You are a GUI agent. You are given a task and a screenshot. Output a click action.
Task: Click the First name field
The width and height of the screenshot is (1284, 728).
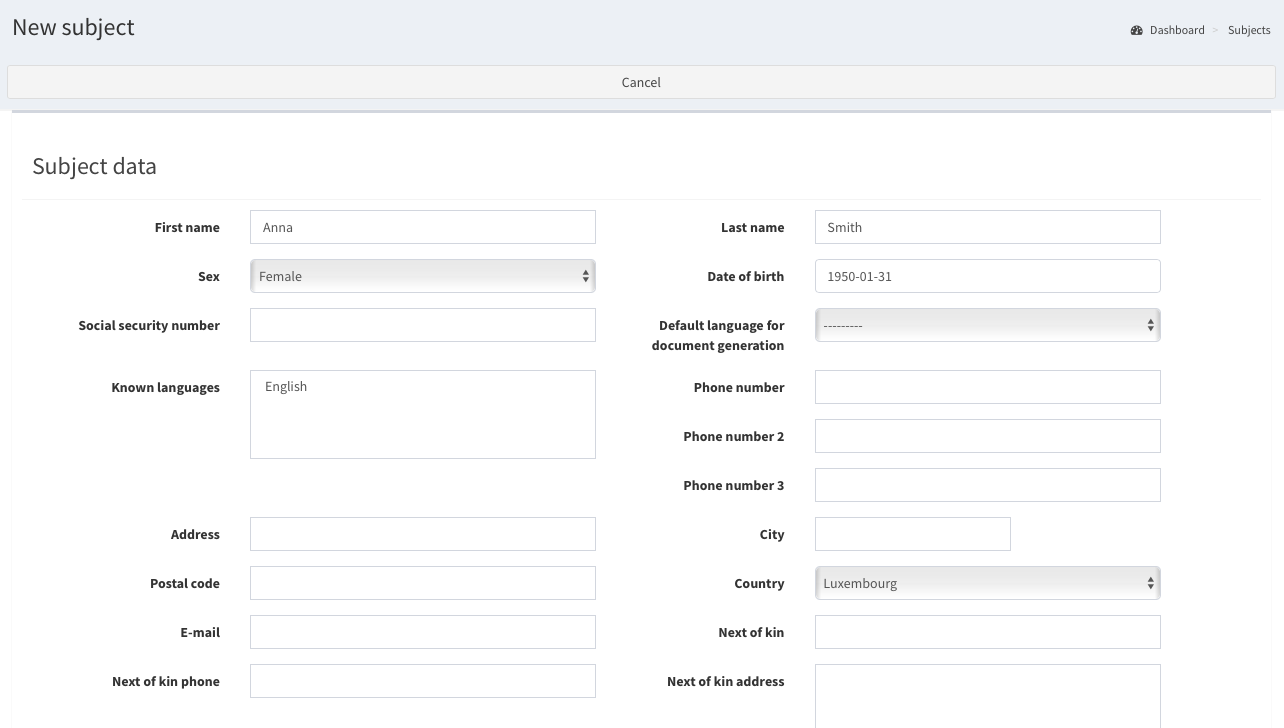(x=422, y=227)
